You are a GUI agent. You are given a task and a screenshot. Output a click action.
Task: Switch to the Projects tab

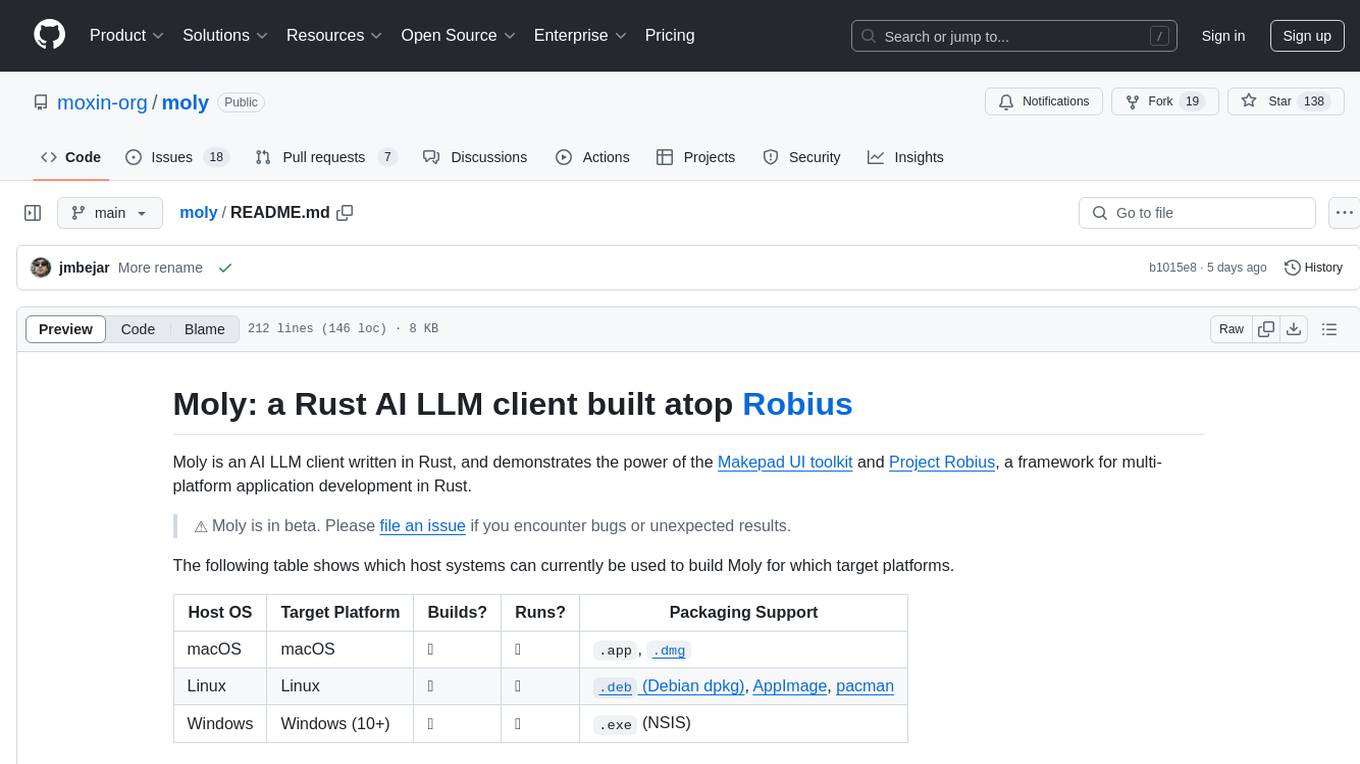click(x=696, y=157)
